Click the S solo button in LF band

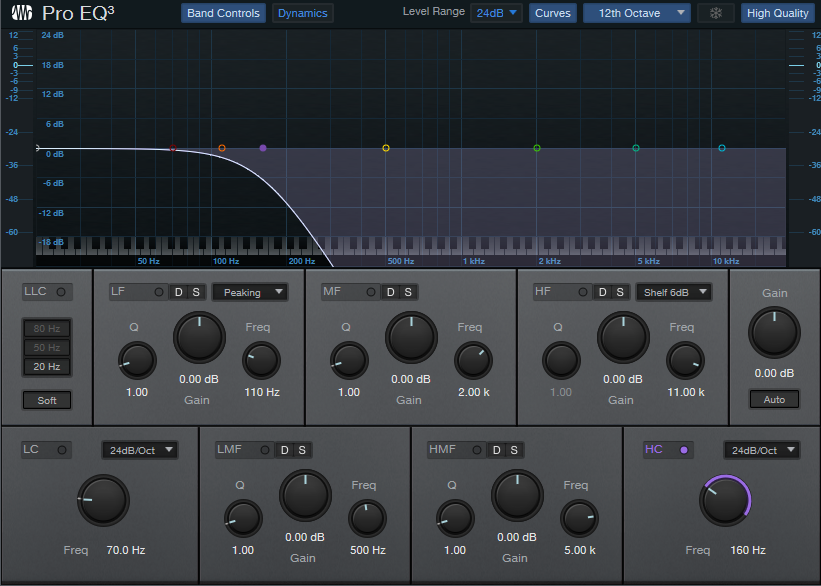point(196,292)
